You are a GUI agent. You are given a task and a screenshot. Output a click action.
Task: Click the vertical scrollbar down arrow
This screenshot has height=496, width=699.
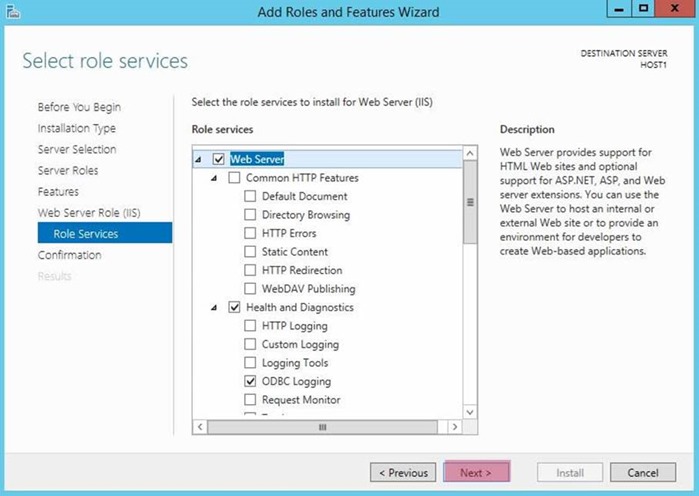470,412
